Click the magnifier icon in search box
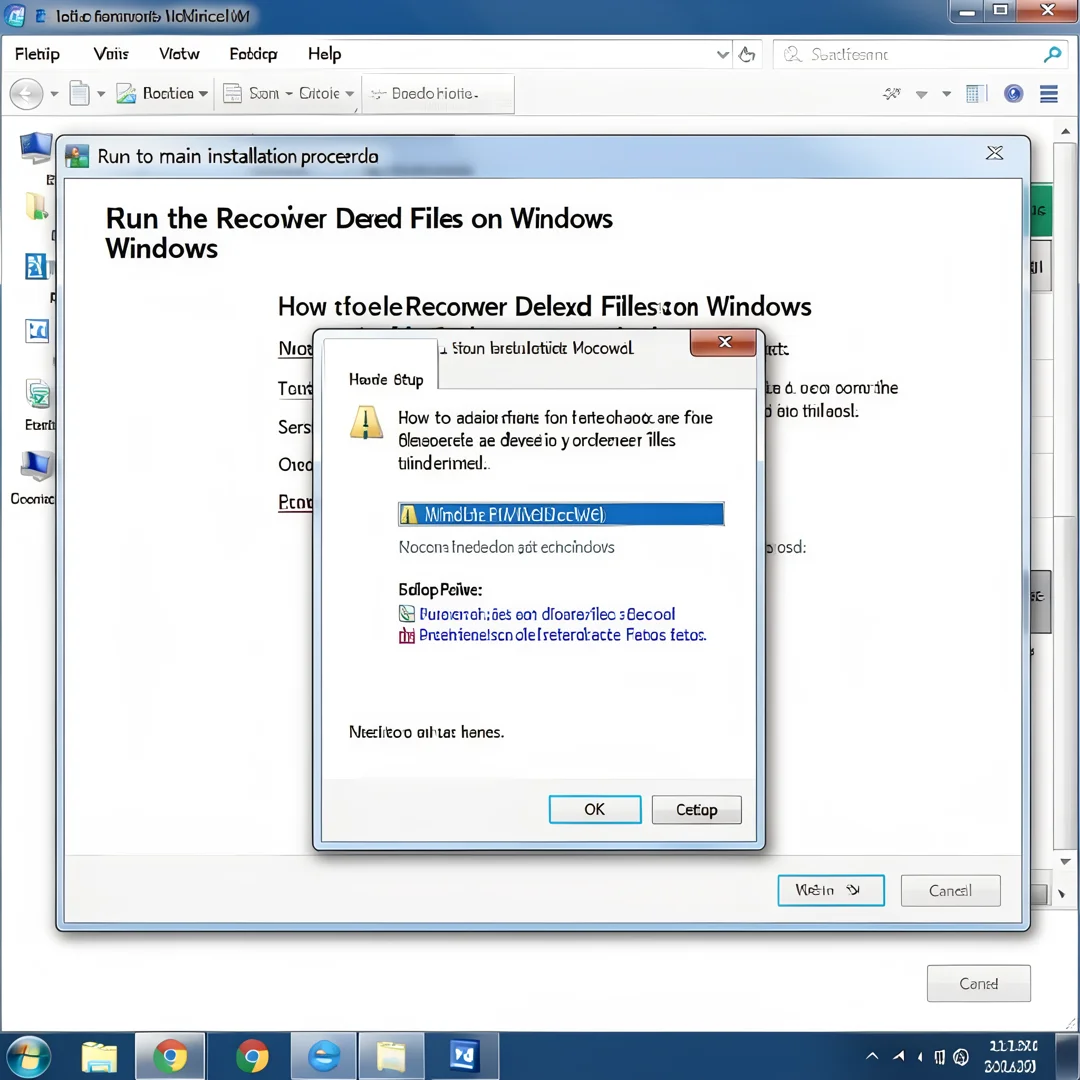The height and width of the screenshot is (1080, 1080). [1052, 54]
